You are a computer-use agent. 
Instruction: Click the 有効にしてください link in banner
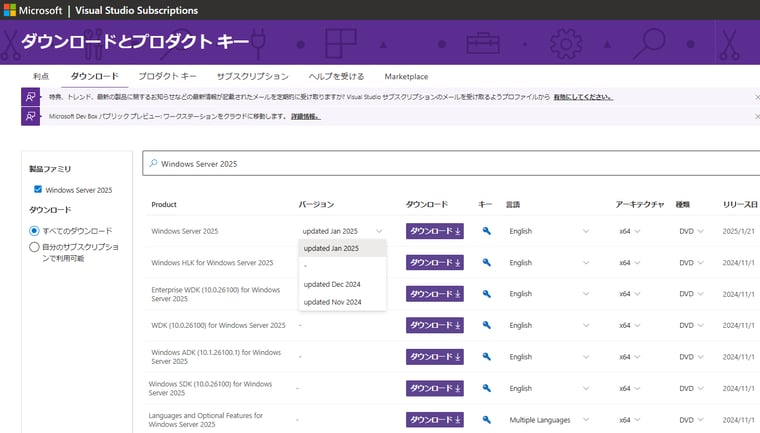tap(583, 97)
